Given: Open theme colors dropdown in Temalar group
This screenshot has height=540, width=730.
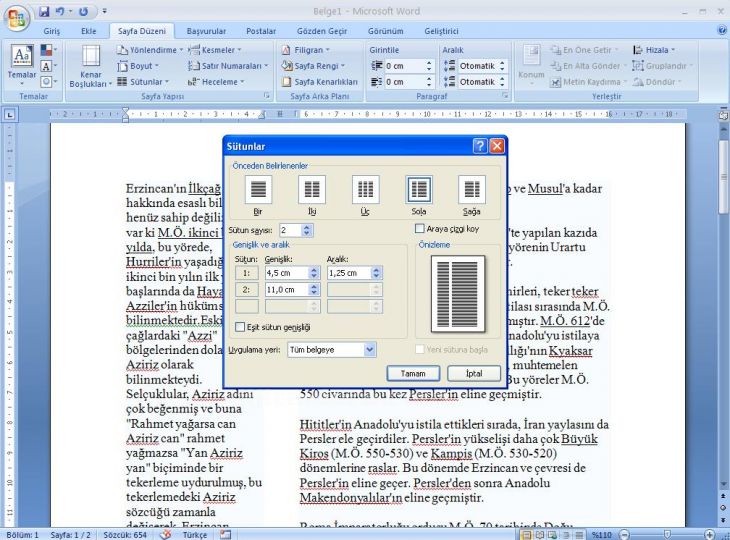Looking at the screenshot, I should (x=49, y=50).
